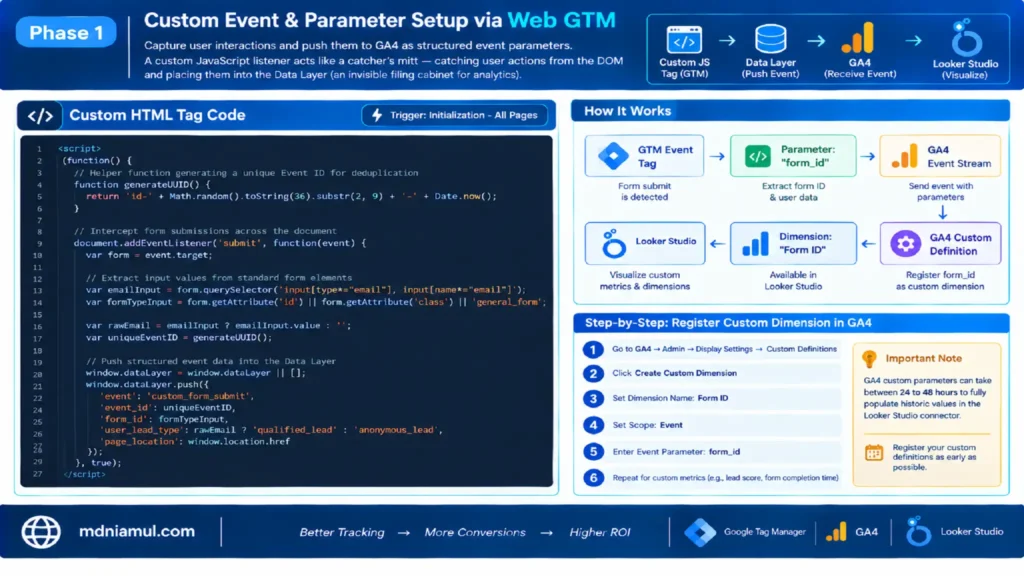The height and width of the screenshot is (576, 1024).
Task: Click the Send event with parameters caption
Action: tap(940, 192)
